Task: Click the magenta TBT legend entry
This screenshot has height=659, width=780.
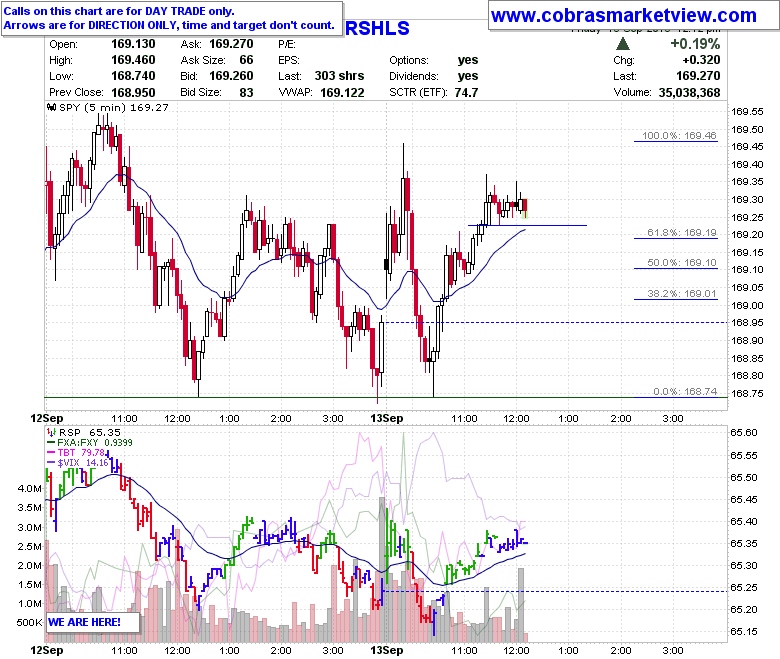Action: pos(77,453)
